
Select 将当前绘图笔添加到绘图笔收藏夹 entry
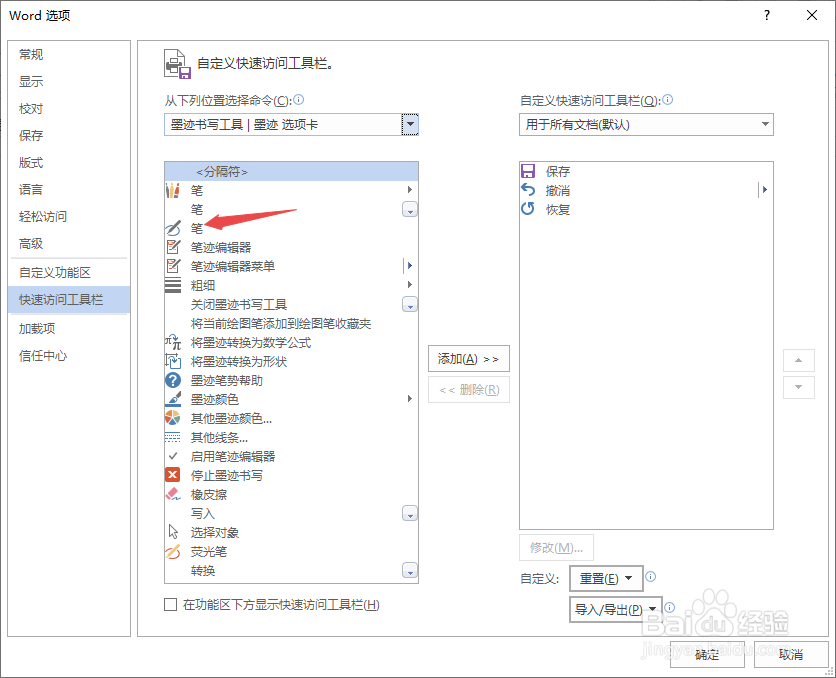click(291, 324)
